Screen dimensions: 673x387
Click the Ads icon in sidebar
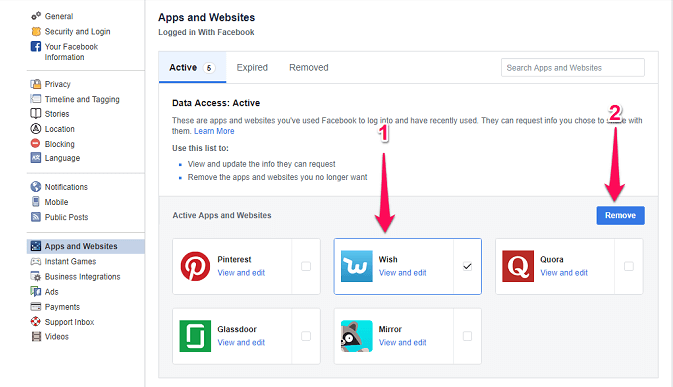click(36, 291)
